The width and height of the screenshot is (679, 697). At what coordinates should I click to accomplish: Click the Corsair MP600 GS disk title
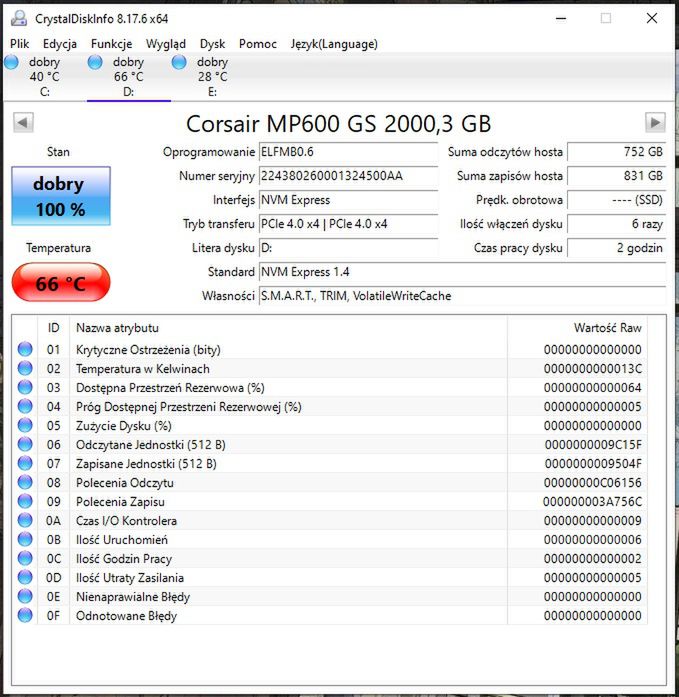pyautogui.click(x=339, y=123)
